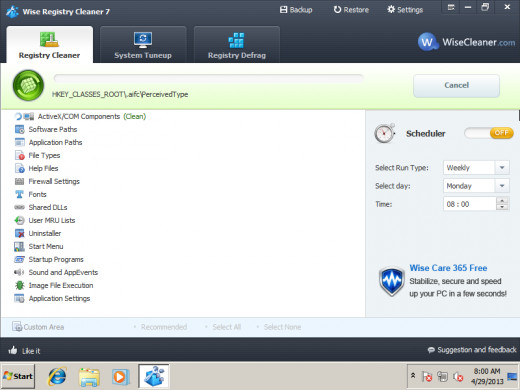Open the skin menu icon in title bar
Screen dimensions: 520x390
451,7
